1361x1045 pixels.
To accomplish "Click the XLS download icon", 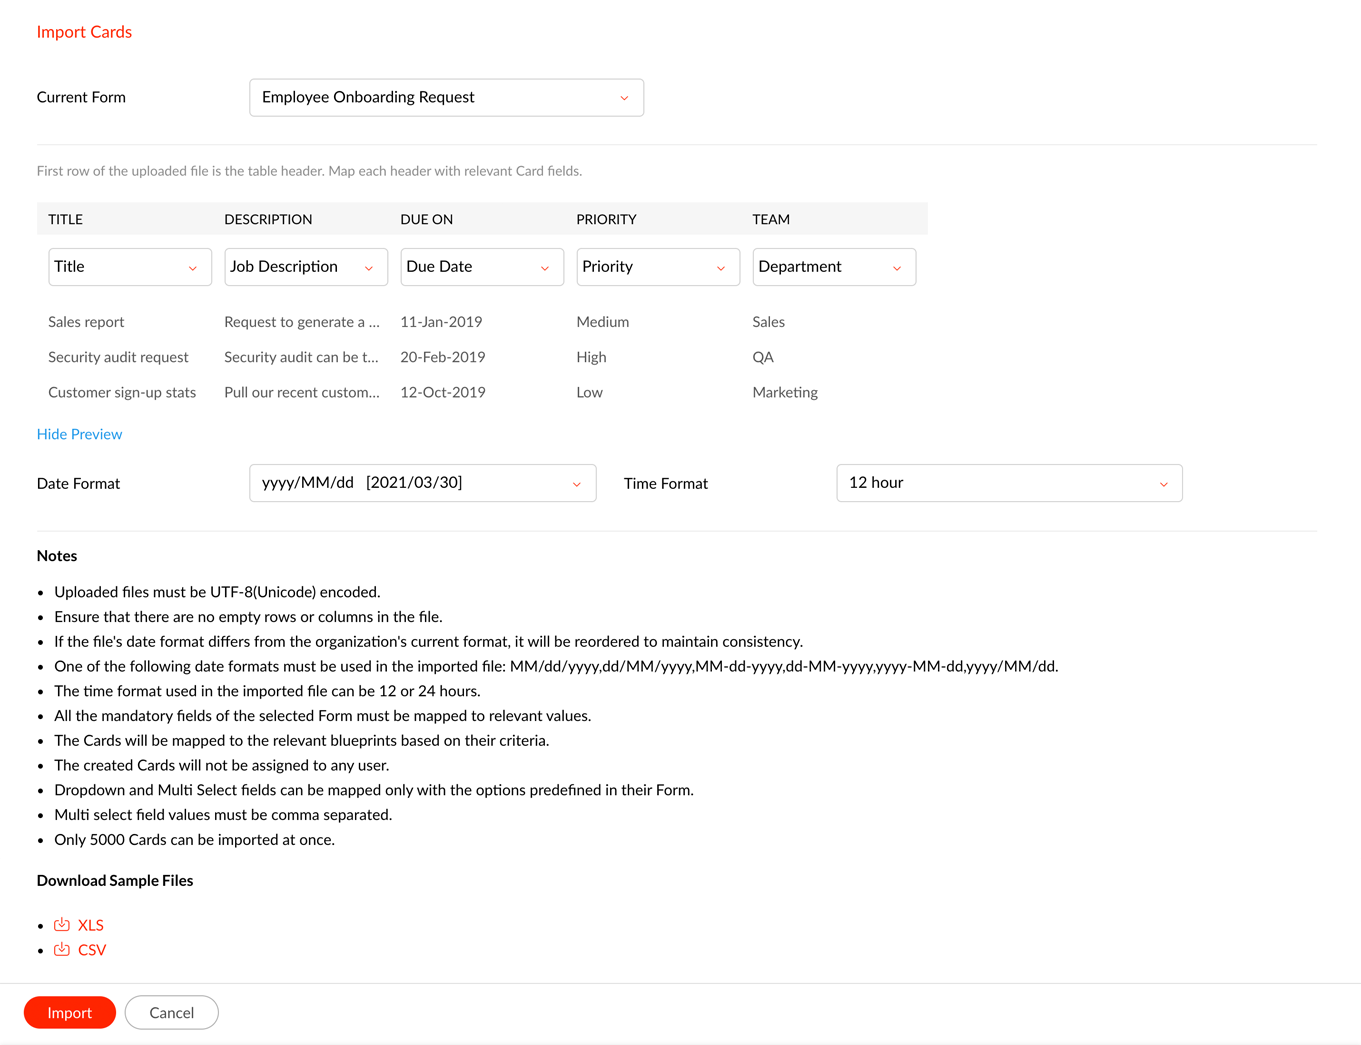I will (x=62, y=925).
